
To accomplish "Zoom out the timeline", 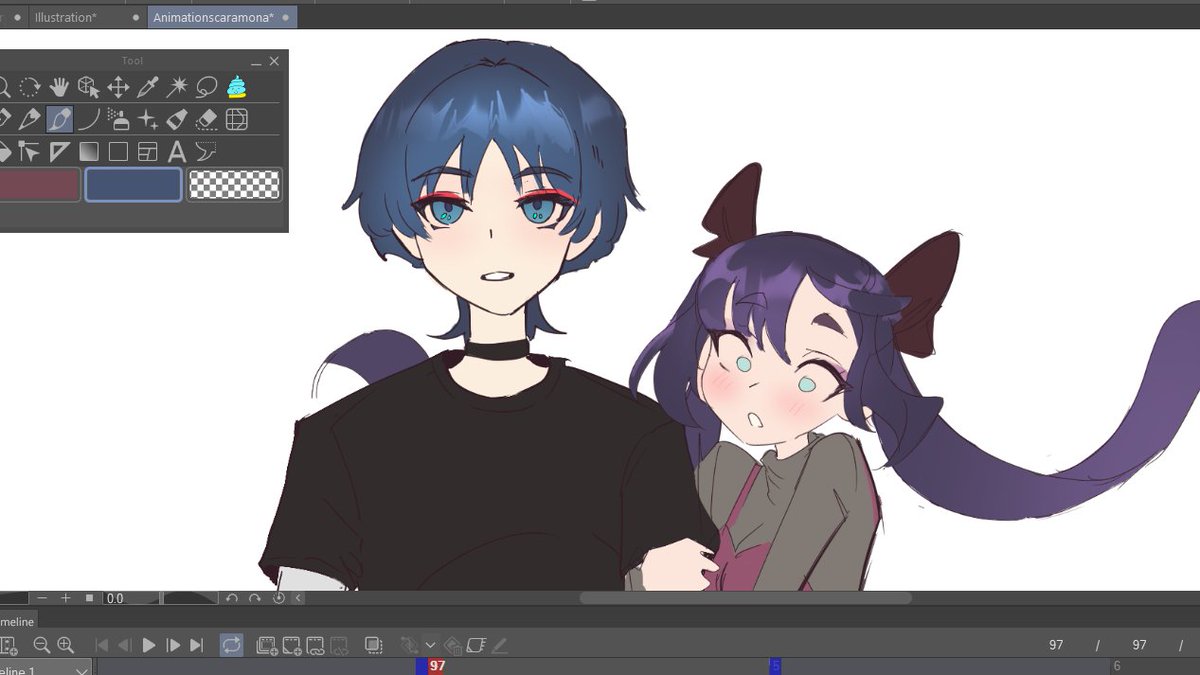I will pyautogui.click(x=42, y=646).
